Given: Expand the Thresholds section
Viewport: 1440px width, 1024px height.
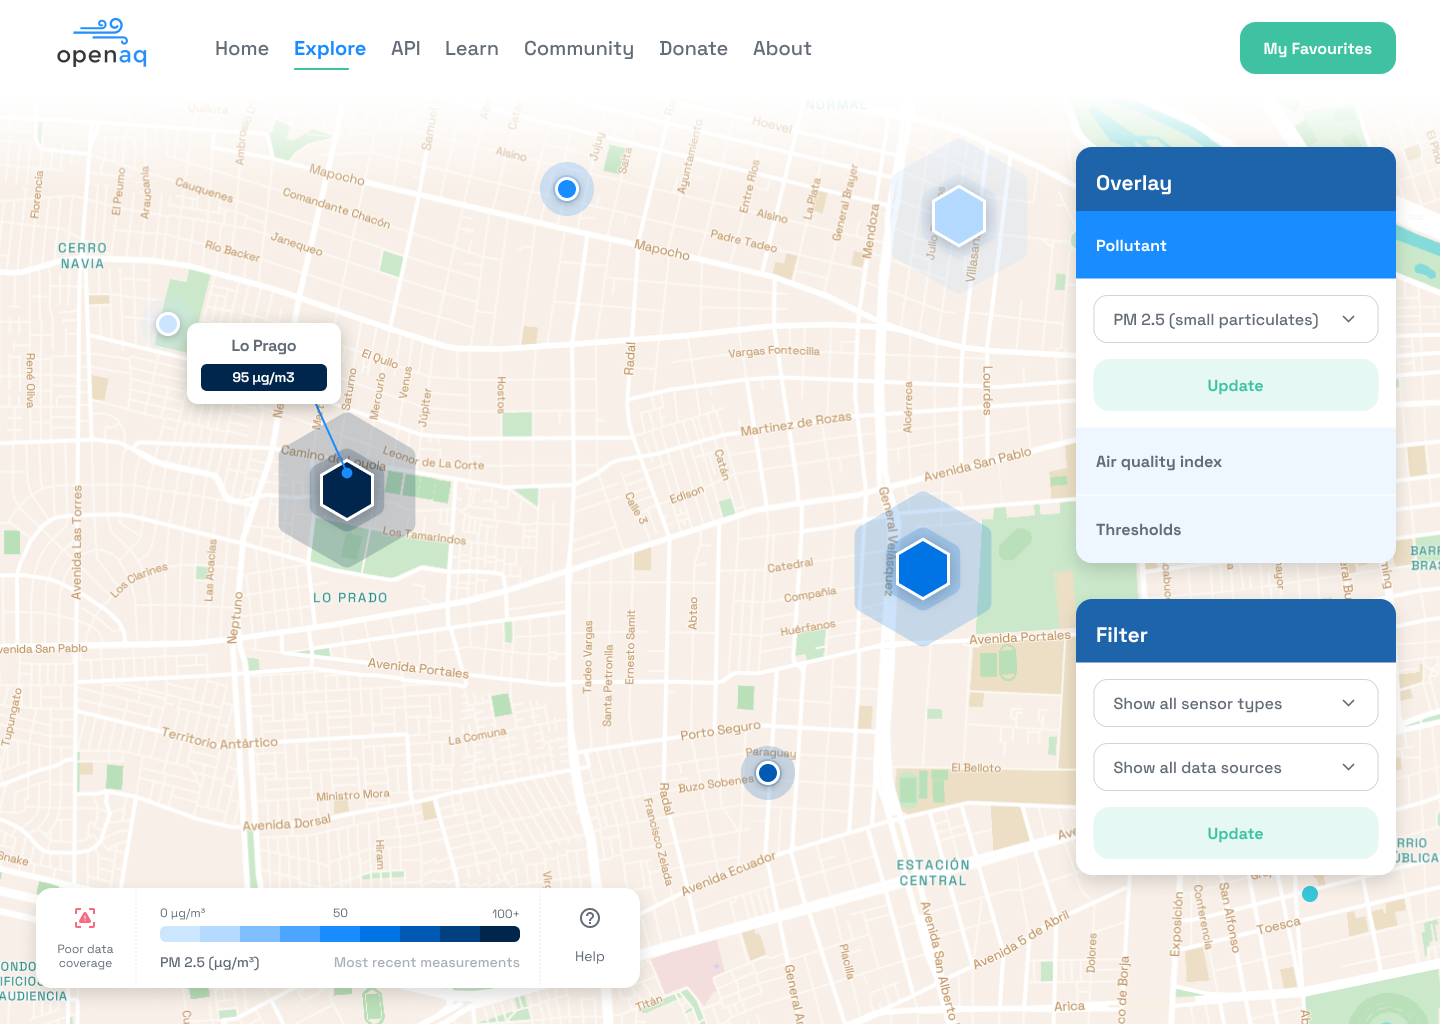Looking at the screenshot, I should [x=1235, y=530].
